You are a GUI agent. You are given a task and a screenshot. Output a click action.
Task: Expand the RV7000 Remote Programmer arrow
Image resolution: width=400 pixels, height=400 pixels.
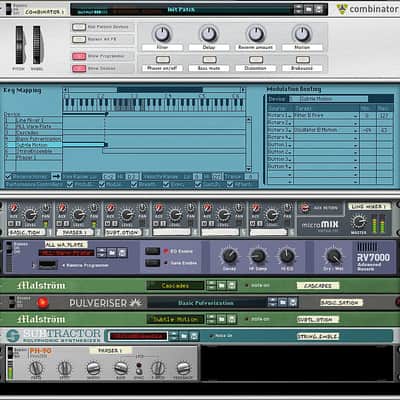(33, 266)
